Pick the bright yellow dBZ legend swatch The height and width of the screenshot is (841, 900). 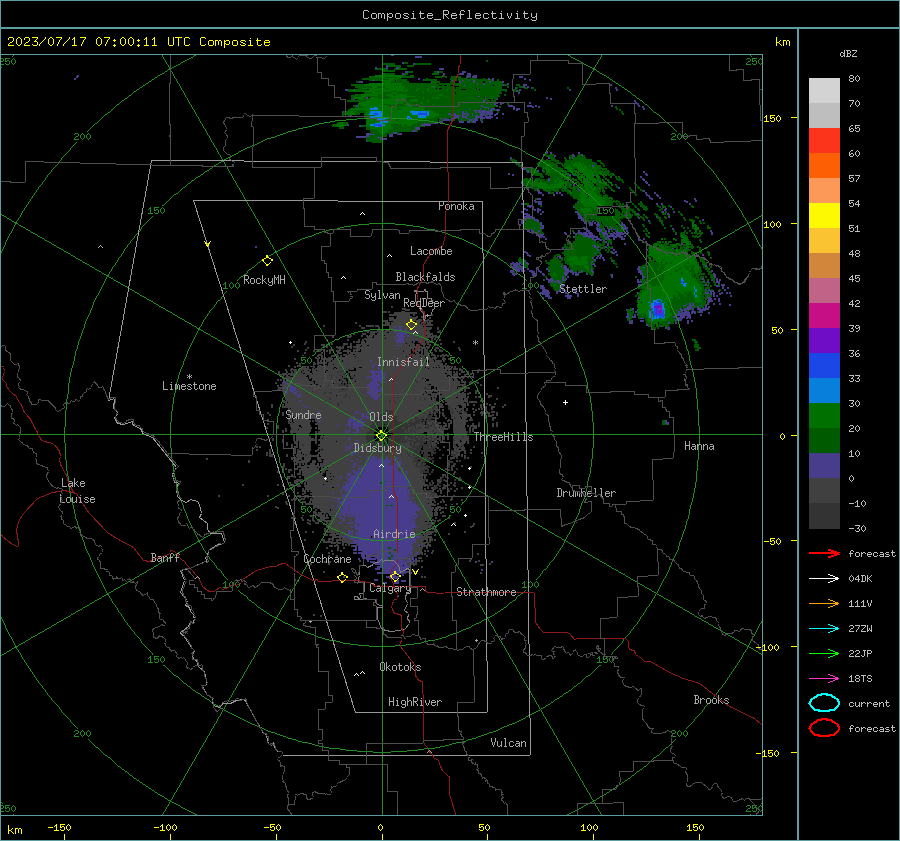click(824, 215)
